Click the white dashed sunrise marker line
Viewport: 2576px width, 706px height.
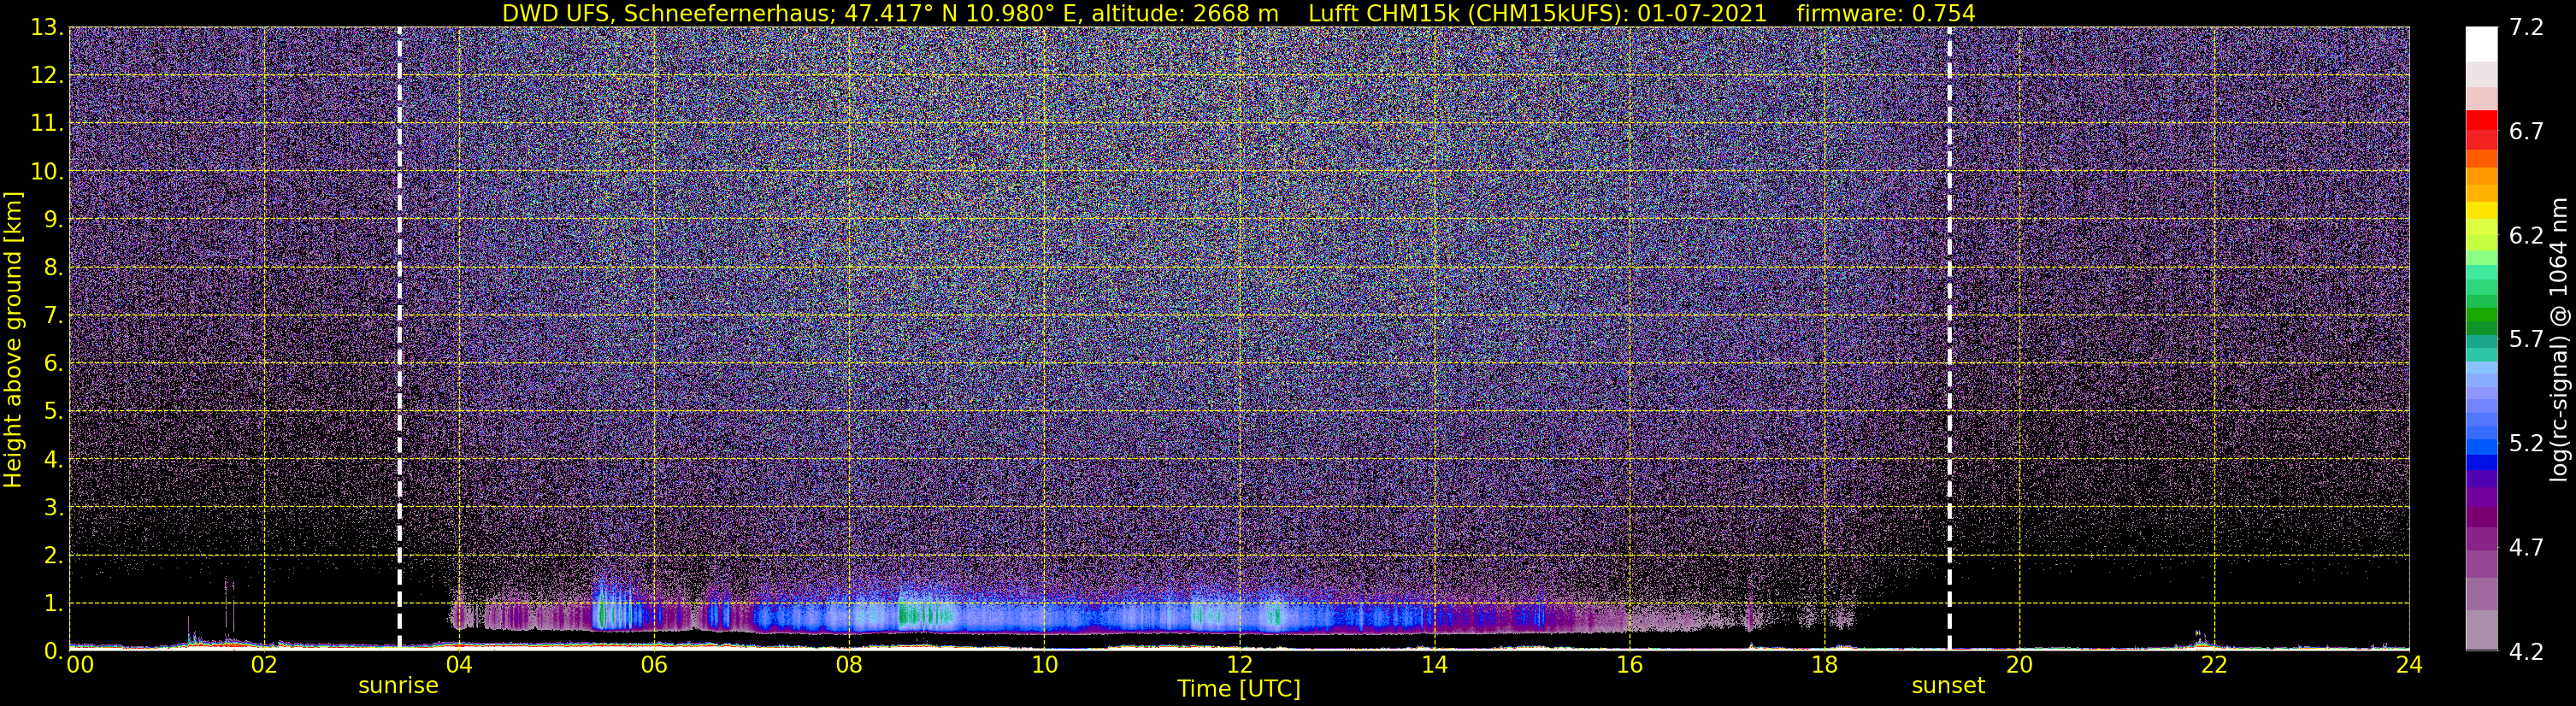click(400, 338)
